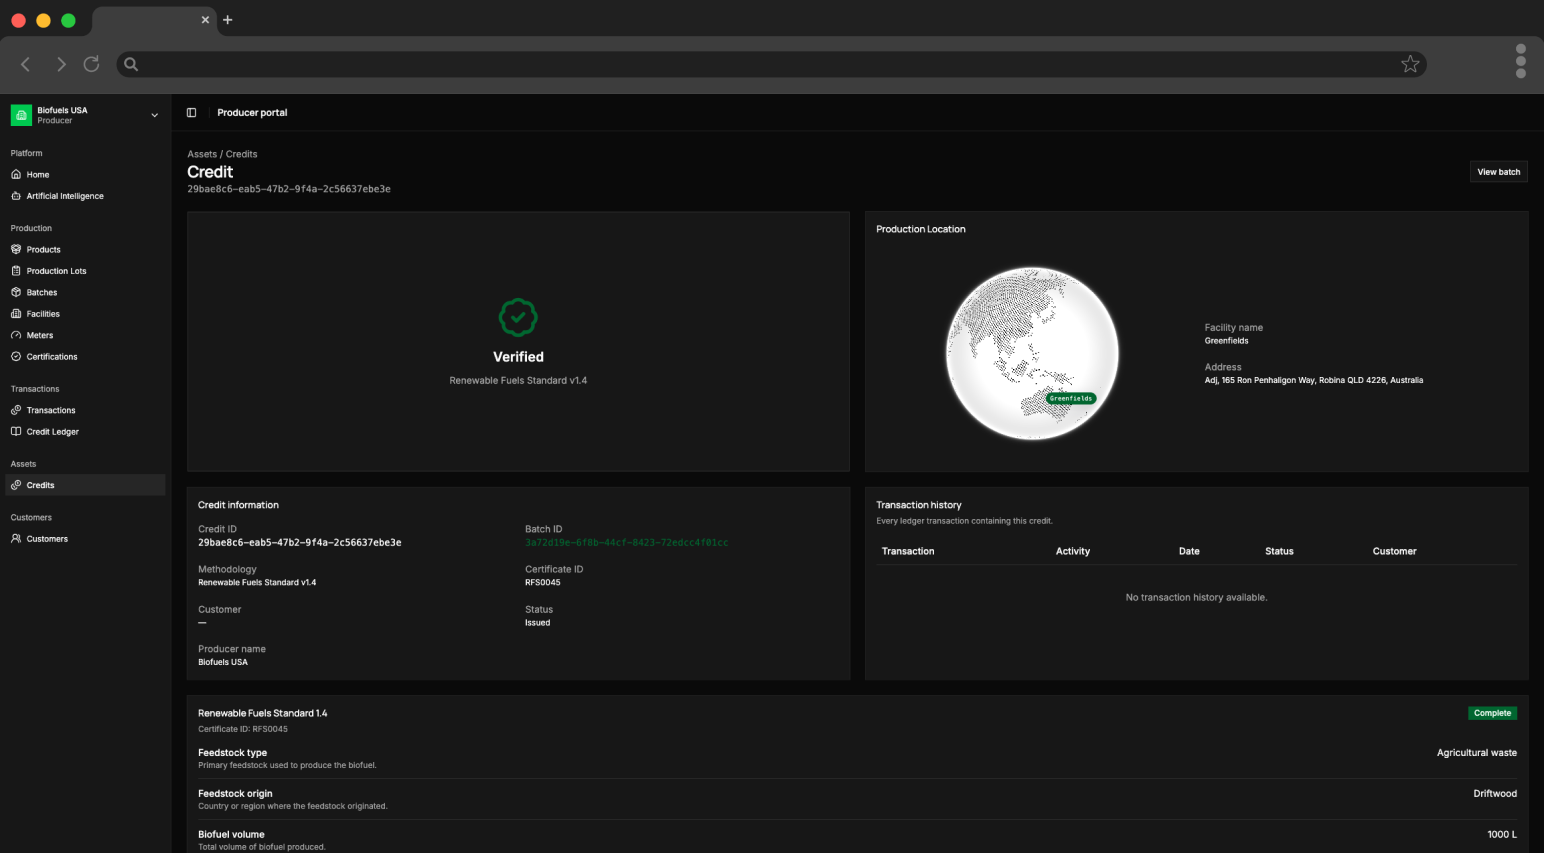The width and height of the screenshot is (1544, 853).
Task: Click the Issued status value
Action: 538,622
